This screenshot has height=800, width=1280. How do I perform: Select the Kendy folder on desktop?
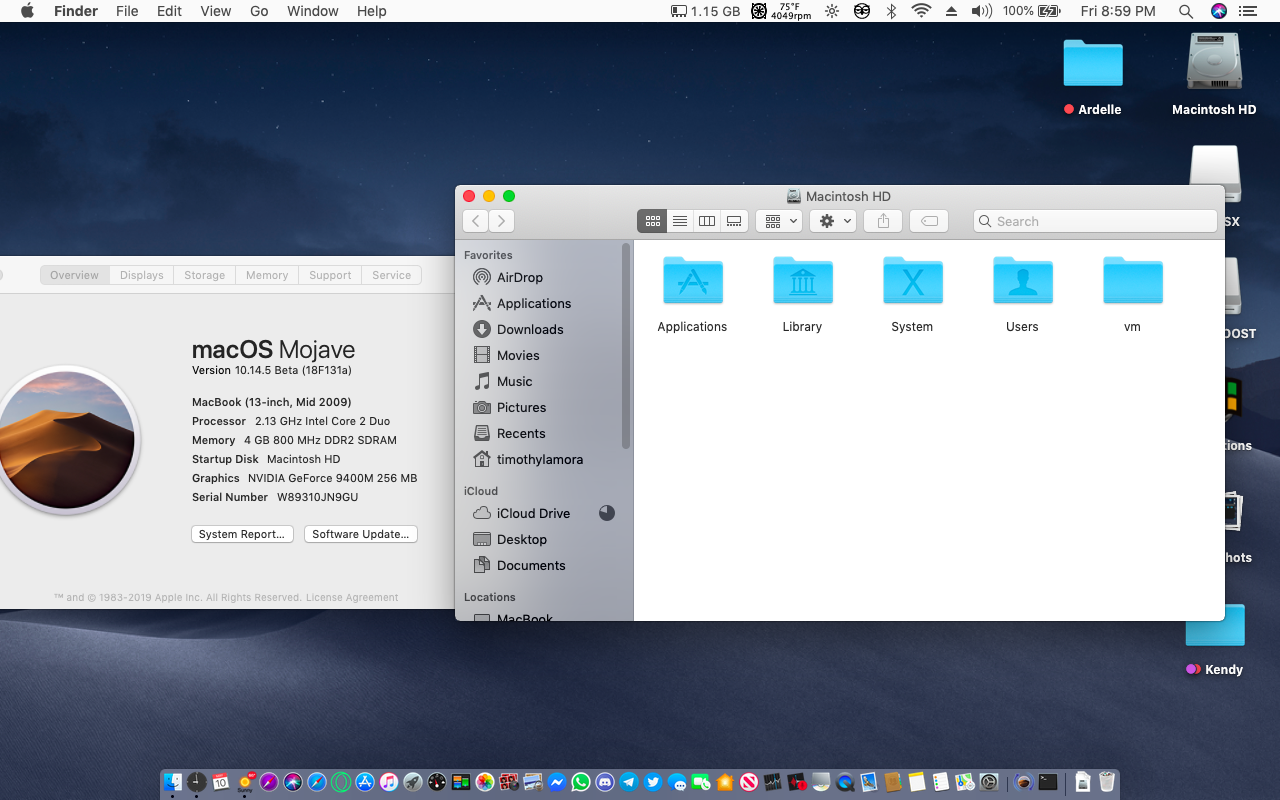coord(1215,625)
